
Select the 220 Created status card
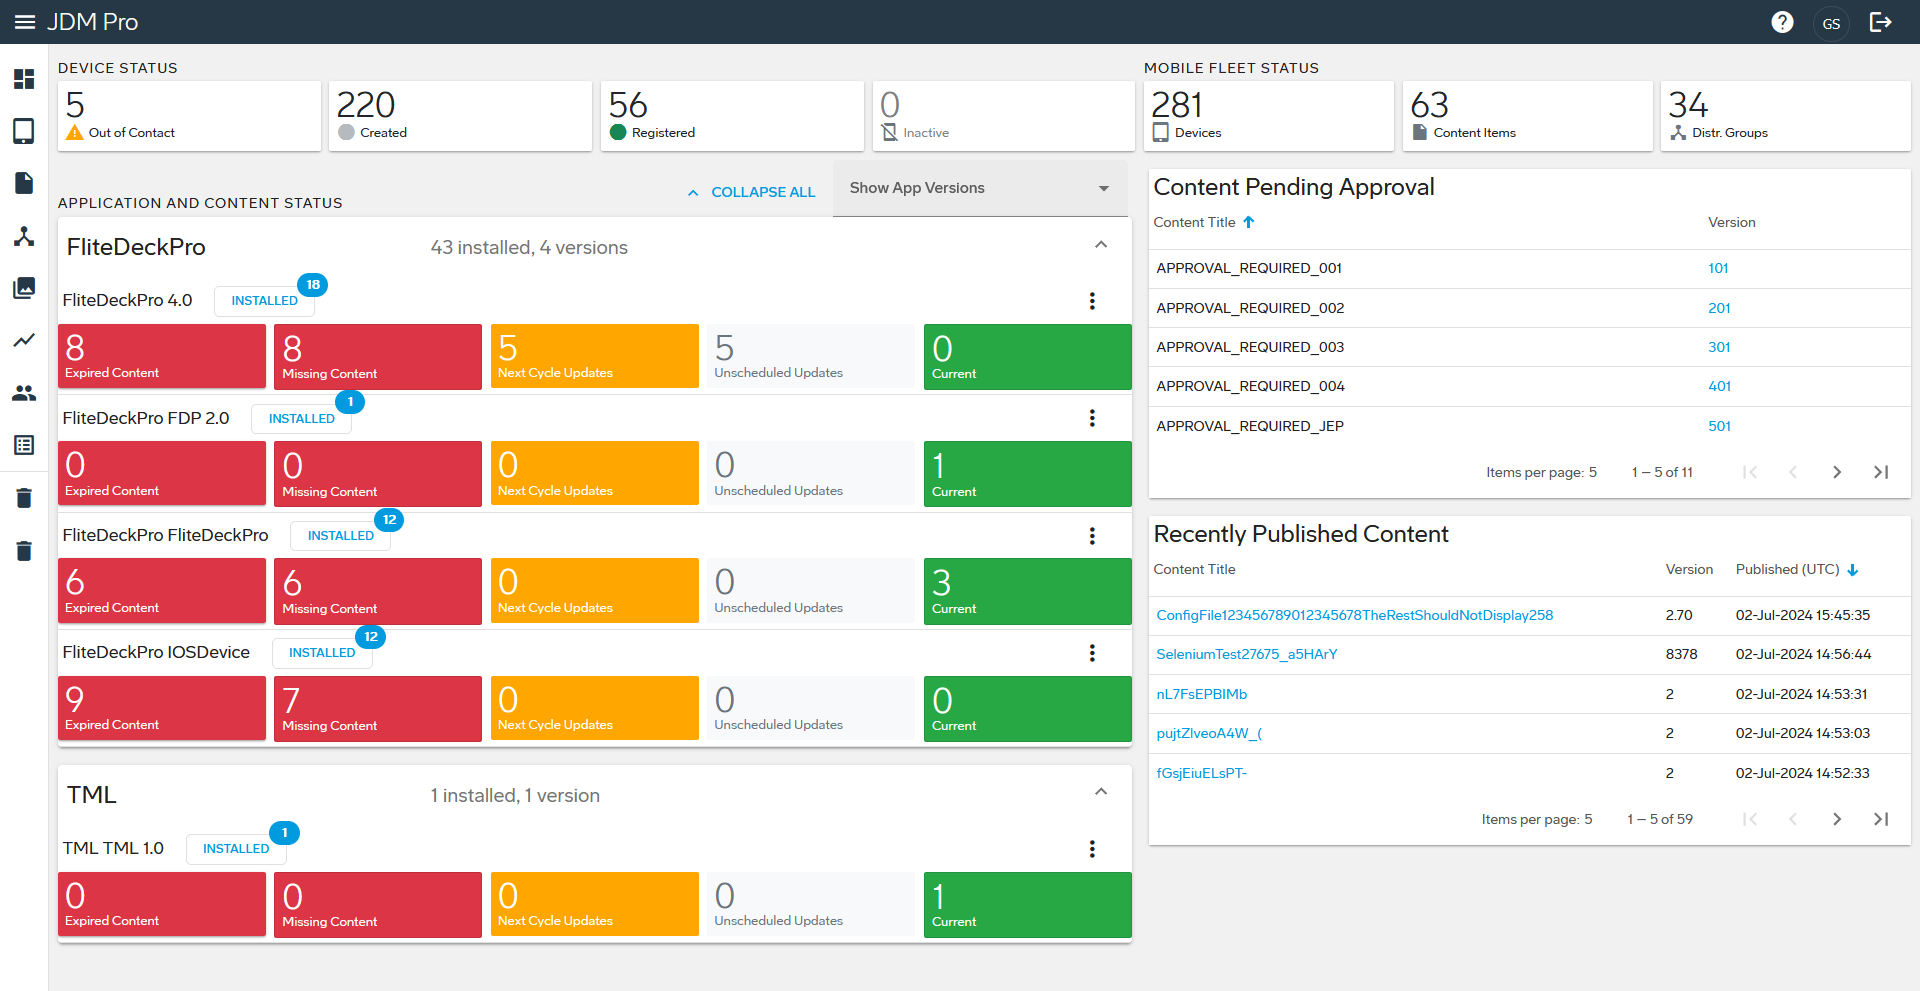461,116
